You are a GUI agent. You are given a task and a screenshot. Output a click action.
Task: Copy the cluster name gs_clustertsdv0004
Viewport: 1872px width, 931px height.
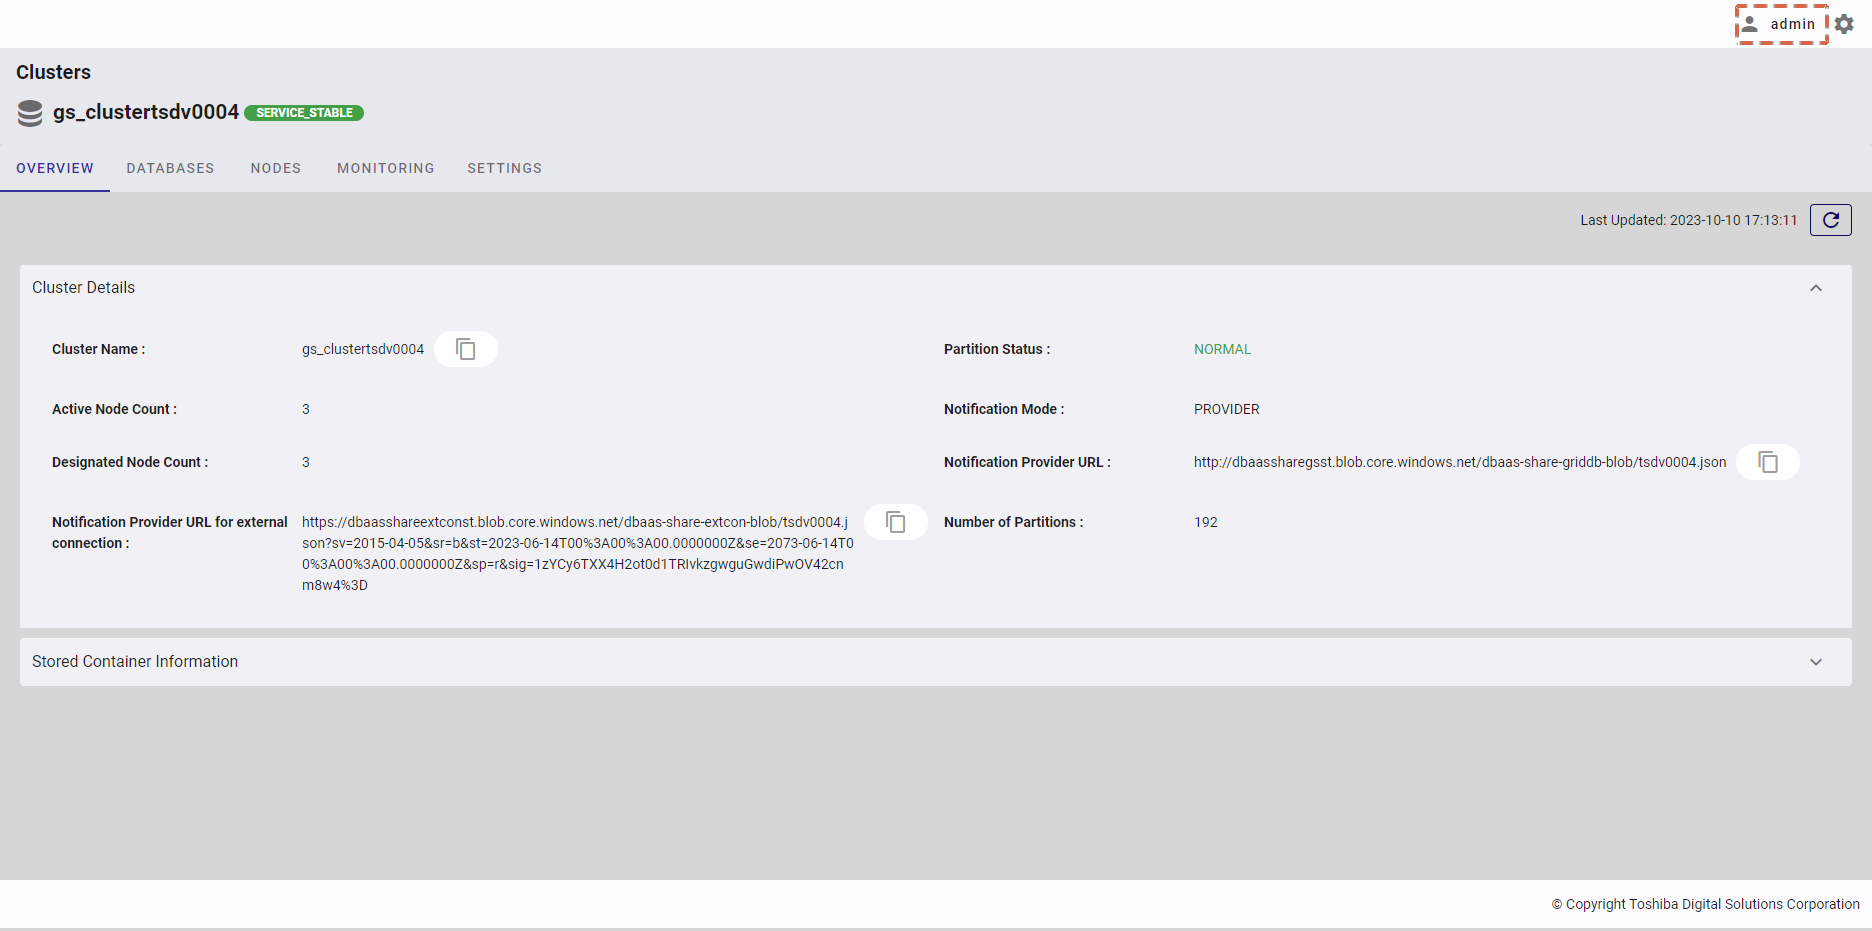pyautogui.click(x=465, y=349)
